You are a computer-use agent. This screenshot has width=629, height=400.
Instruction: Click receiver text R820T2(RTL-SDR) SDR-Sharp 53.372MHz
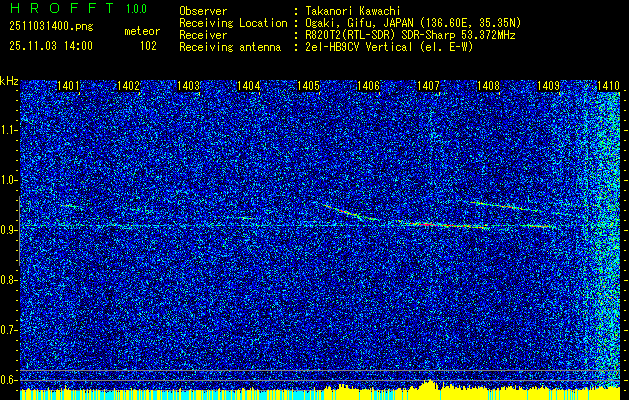click(410, 35)
